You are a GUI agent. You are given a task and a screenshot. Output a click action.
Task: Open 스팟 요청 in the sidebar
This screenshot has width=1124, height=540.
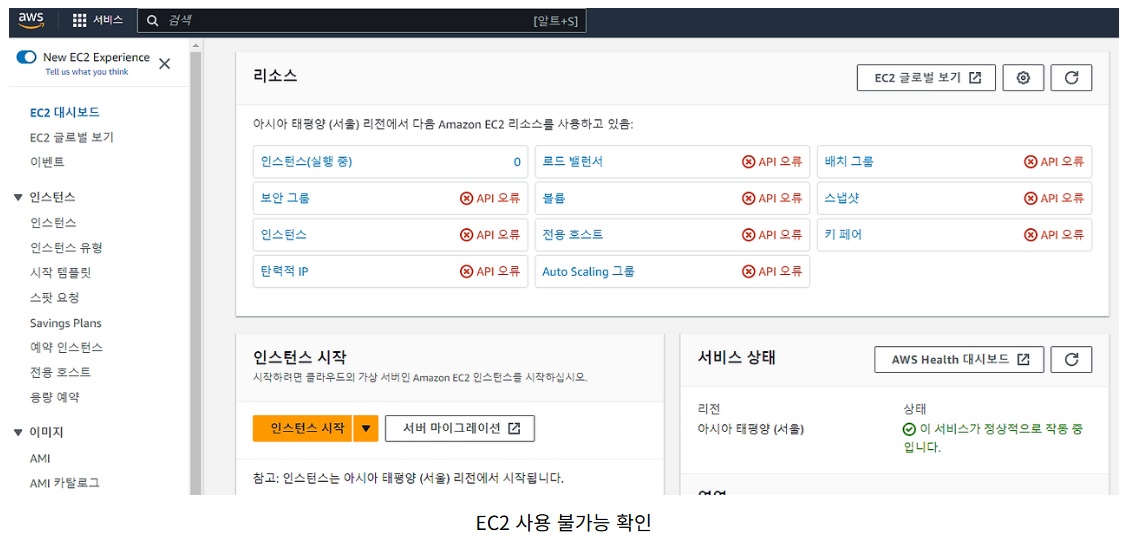[54, 297]
